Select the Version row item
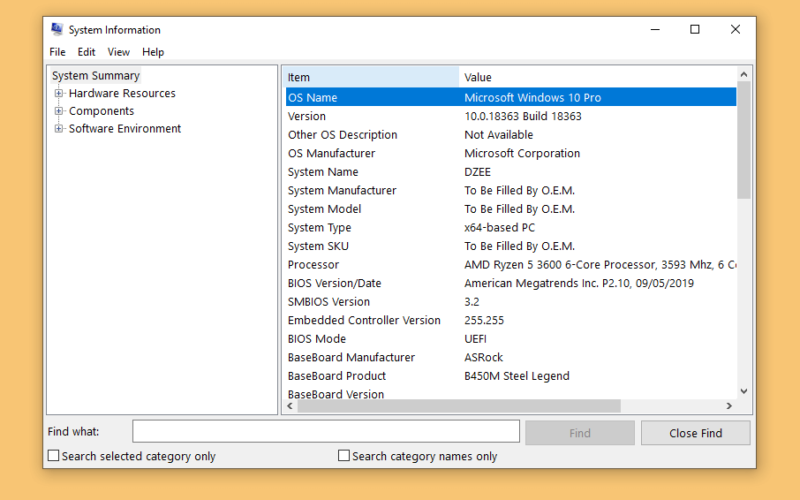 coord(511,116)
